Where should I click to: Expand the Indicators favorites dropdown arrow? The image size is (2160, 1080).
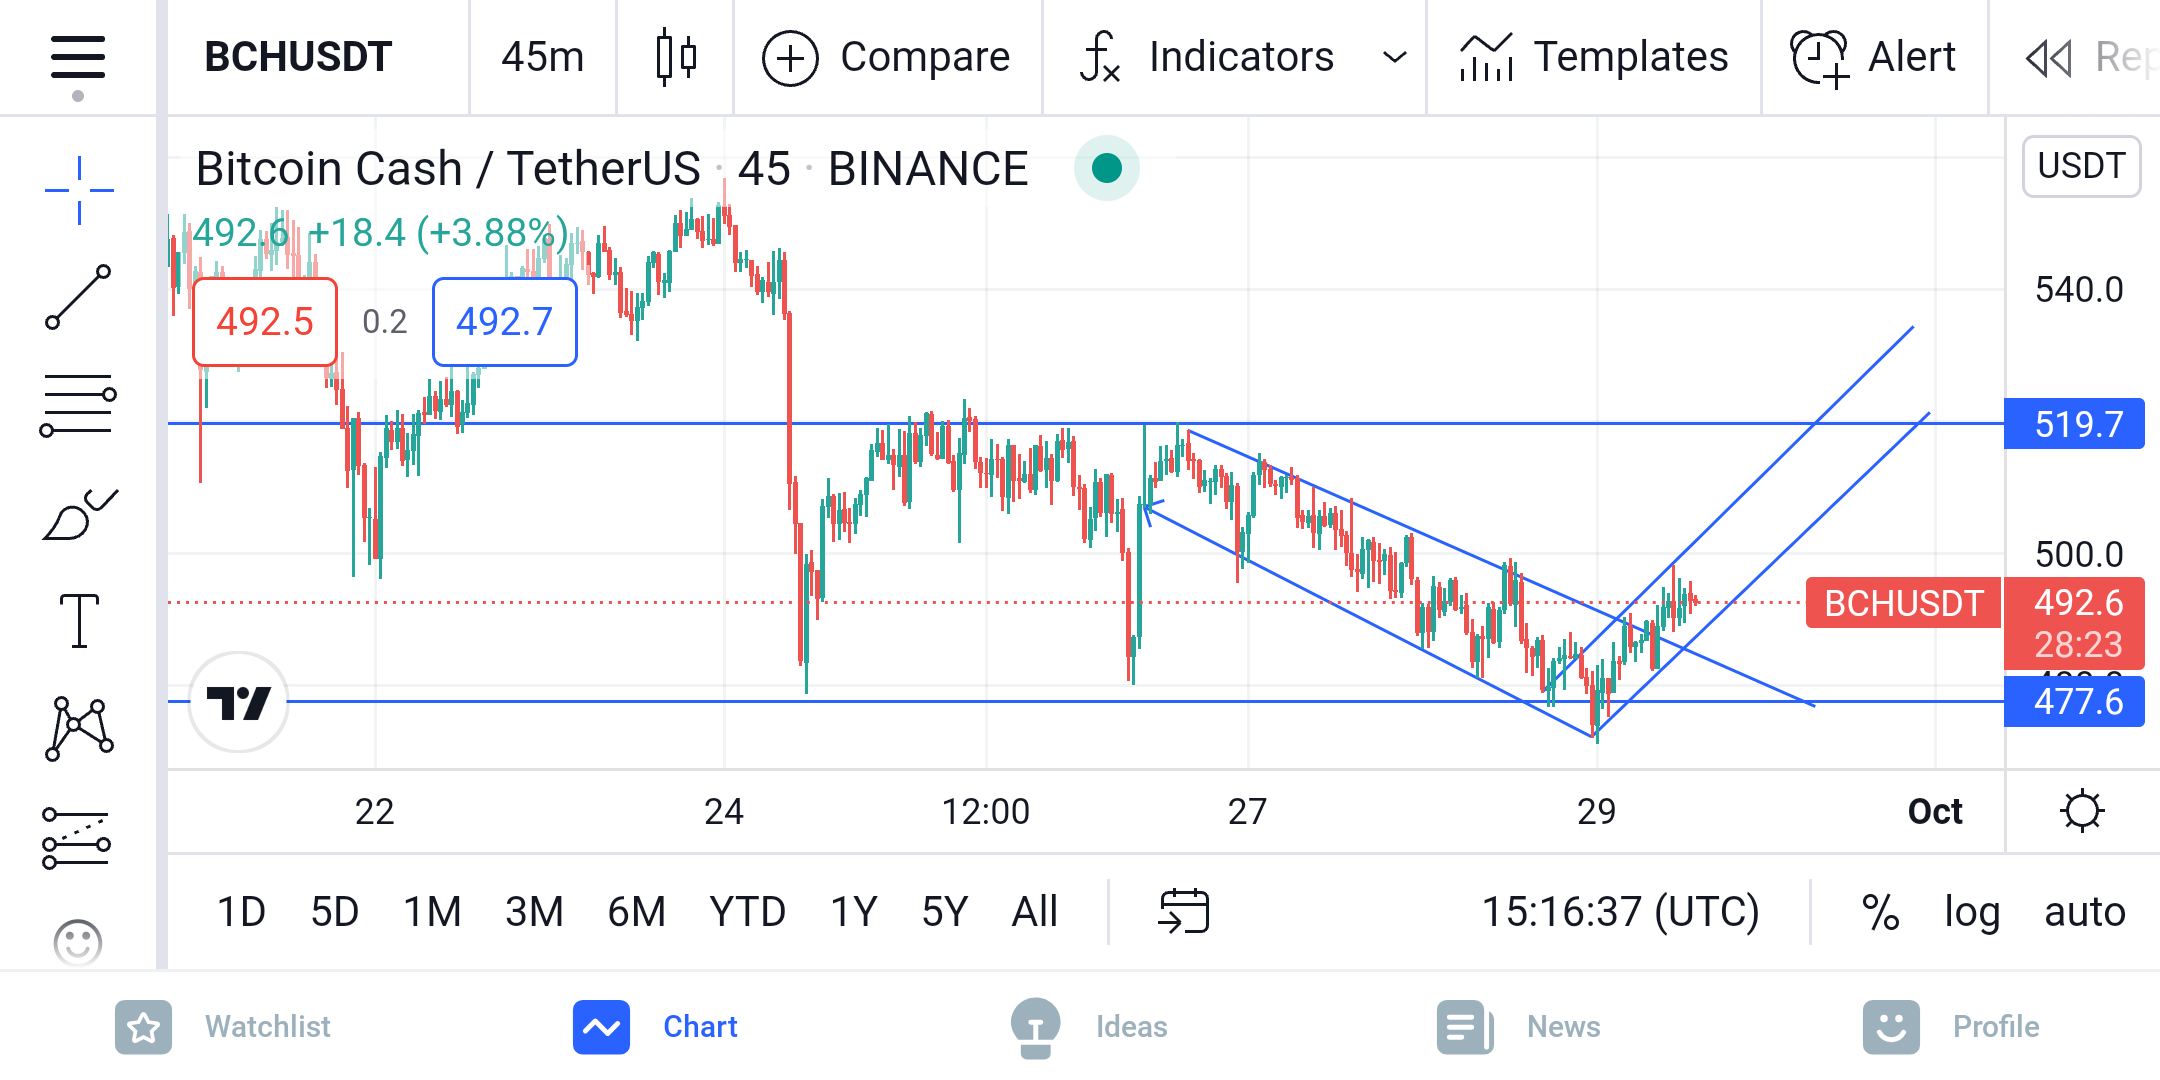click(1394, 57)
